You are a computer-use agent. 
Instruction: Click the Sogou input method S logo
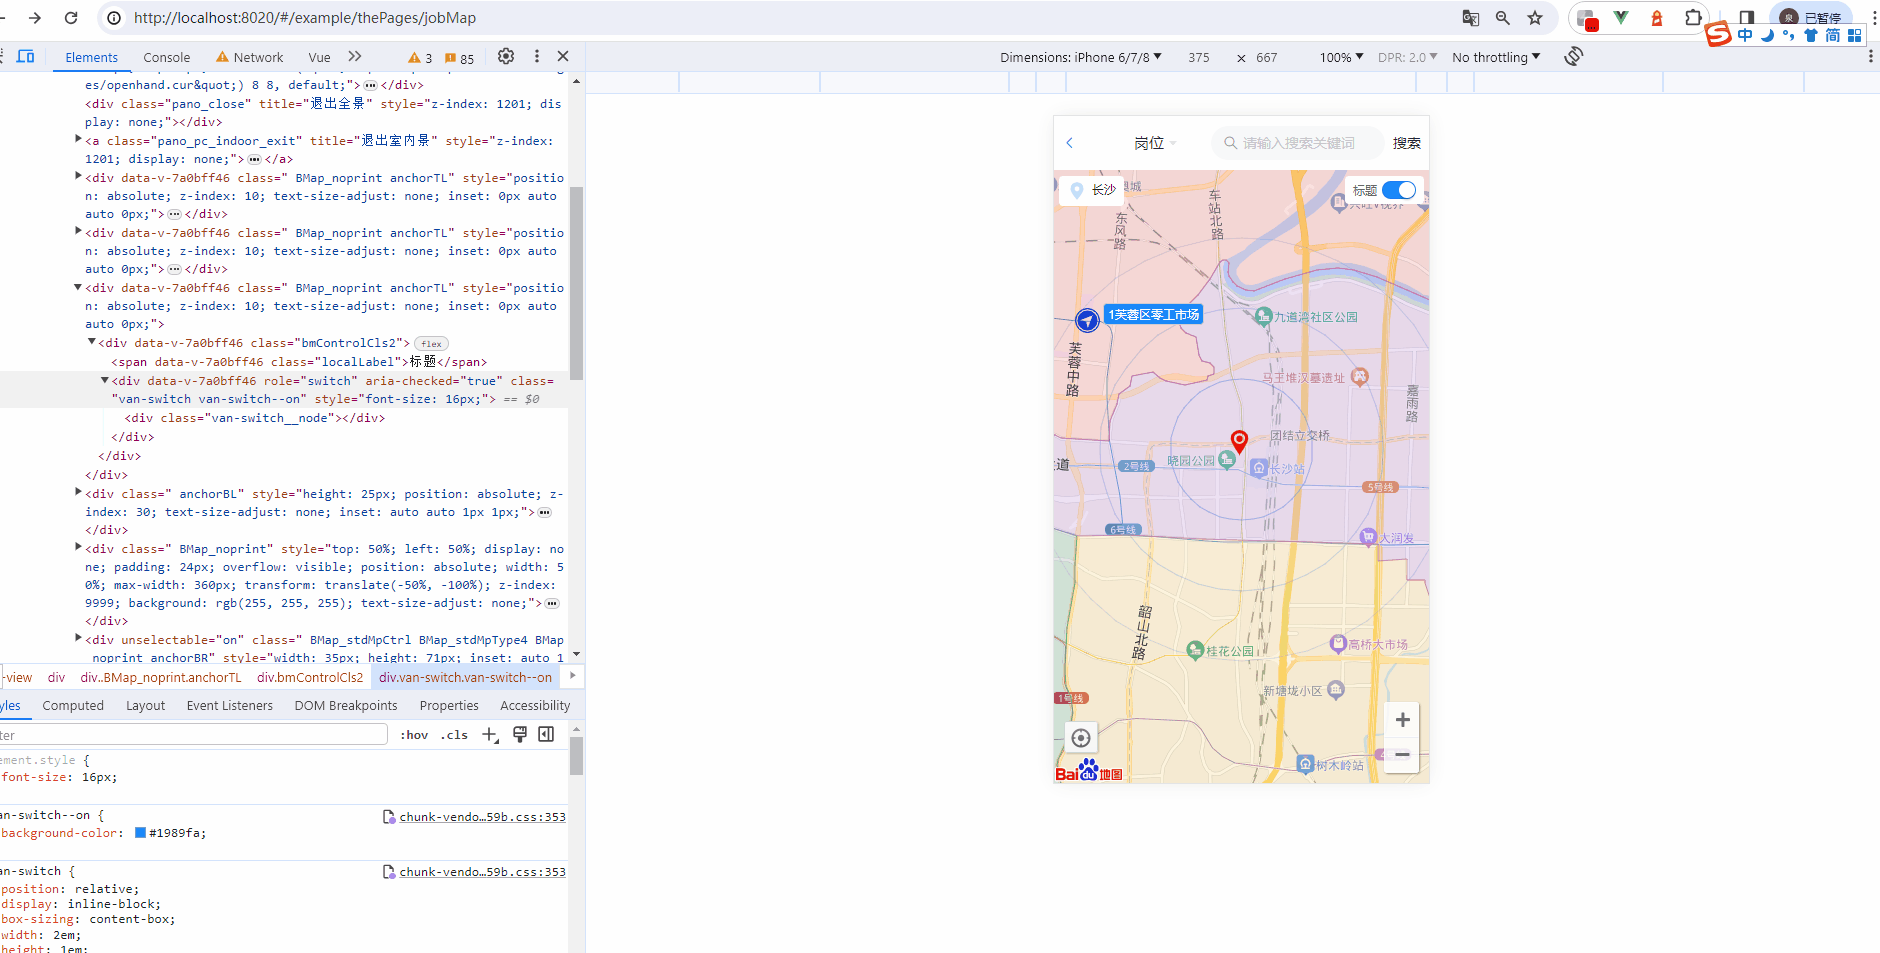(1718, 34)
